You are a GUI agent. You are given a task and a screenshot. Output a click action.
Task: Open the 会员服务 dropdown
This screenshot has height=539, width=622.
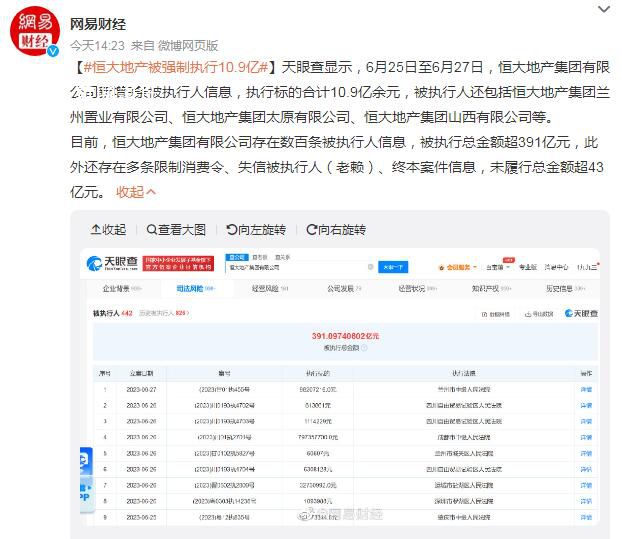457,267
